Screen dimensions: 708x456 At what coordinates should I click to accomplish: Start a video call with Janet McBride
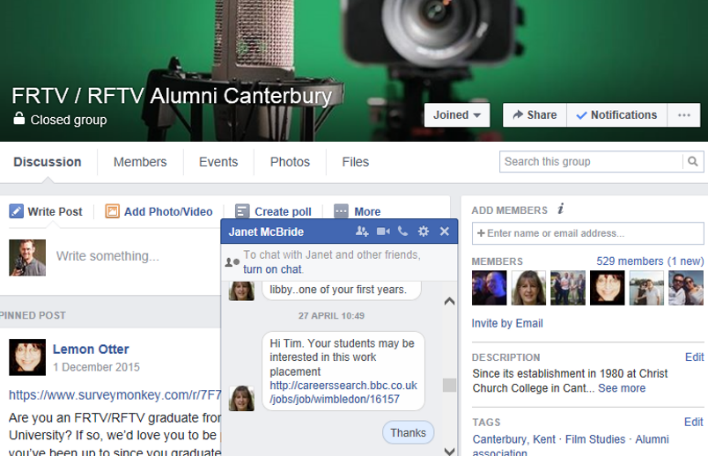pyautogui.click(x=383, y=231)
